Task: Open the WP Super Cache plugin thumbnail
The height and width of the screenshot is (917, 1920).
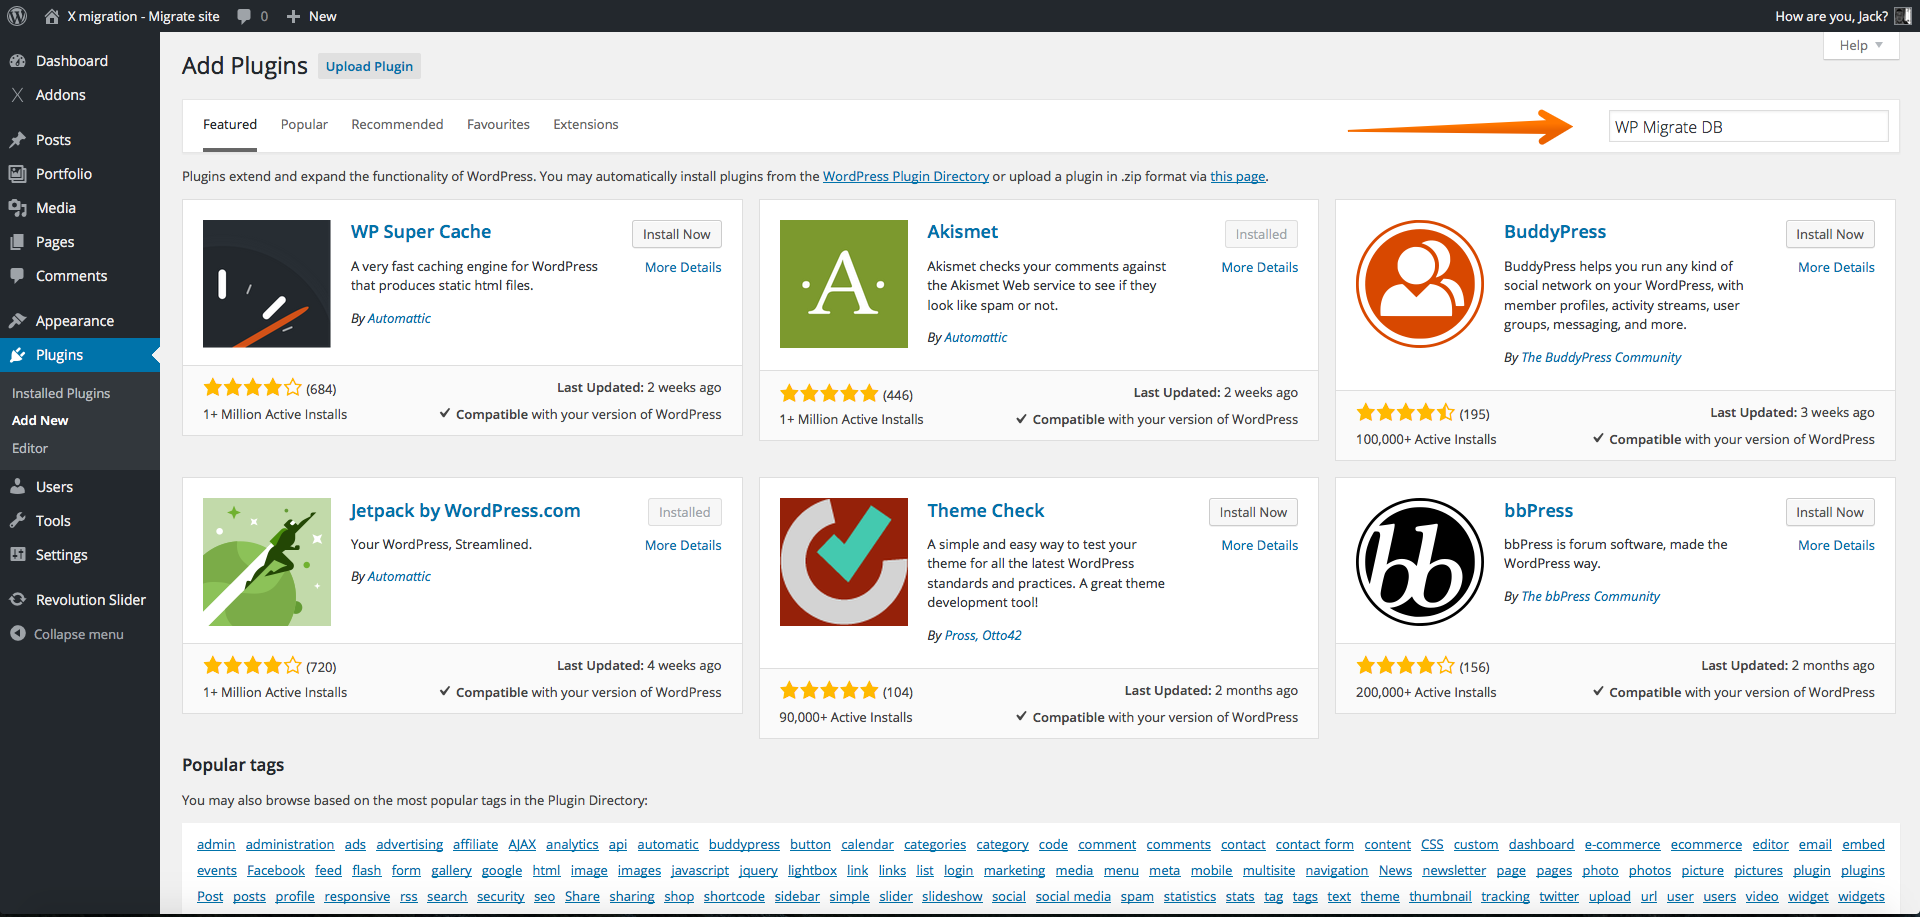Action: pos(267,284)
